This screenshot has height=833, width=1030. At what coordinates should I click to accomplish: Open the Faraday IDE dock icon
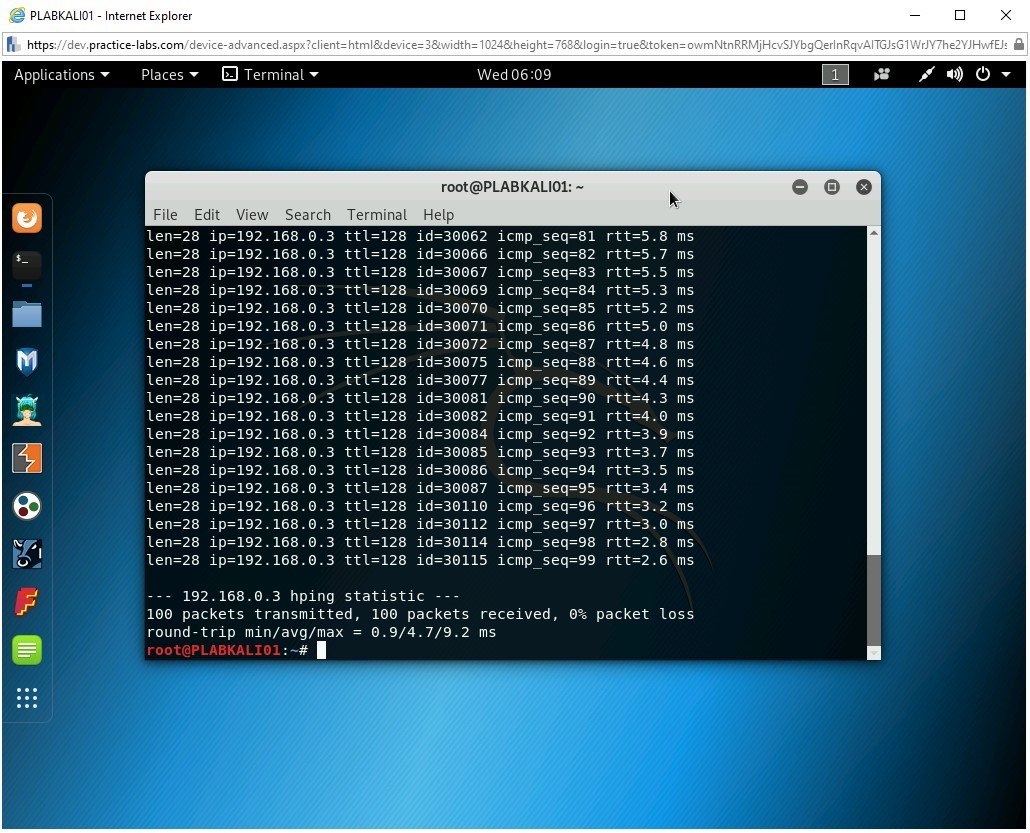(x=27, y=602)
